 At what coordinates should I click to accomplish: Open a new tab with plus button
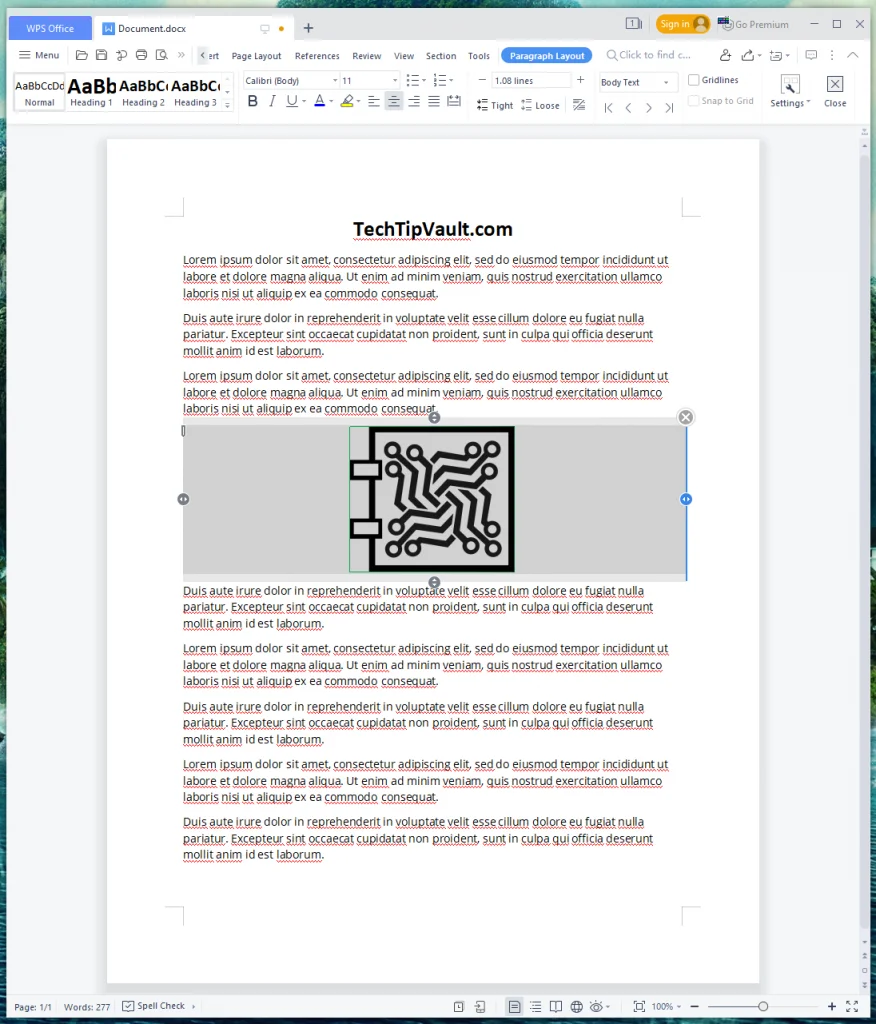point(308,28)
